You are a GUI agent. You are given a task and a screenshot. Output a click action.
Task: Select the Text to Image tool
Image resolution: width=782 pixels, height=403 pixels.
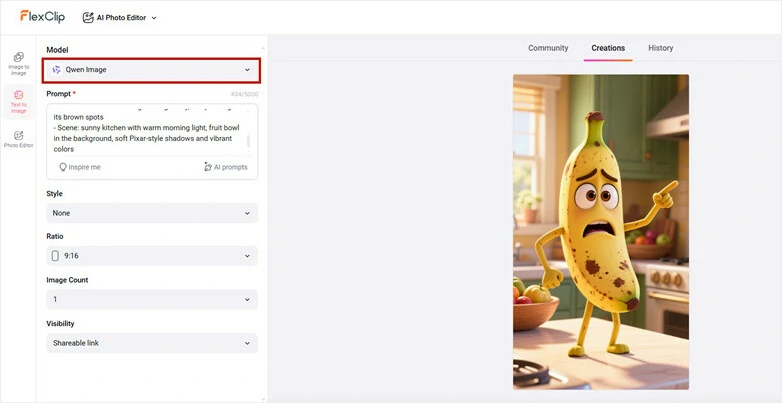coord(18,101)
